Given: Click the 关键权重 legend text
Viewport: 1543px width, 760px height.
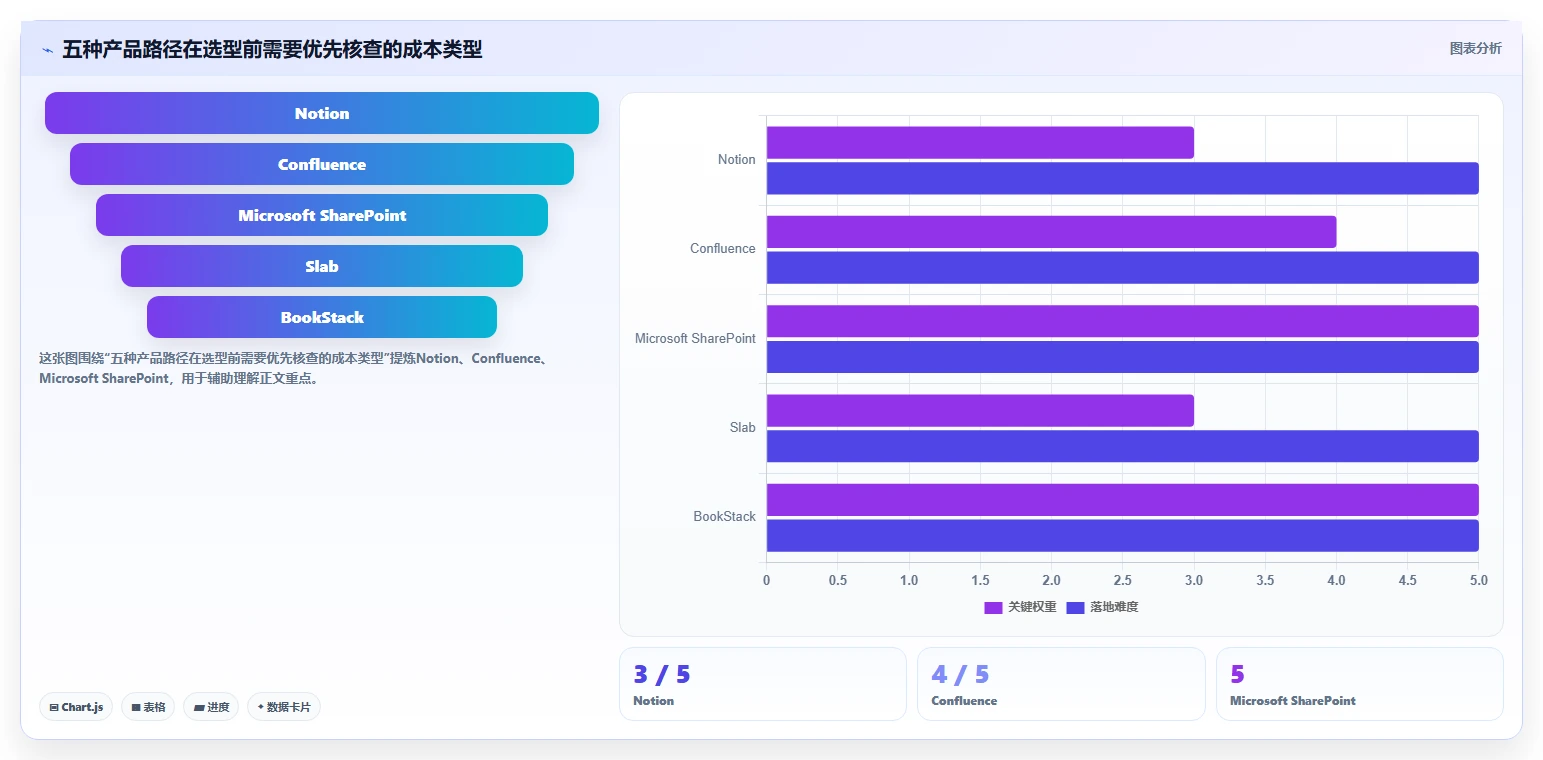Looking at the screenshot, I should tap(1032, 607).
